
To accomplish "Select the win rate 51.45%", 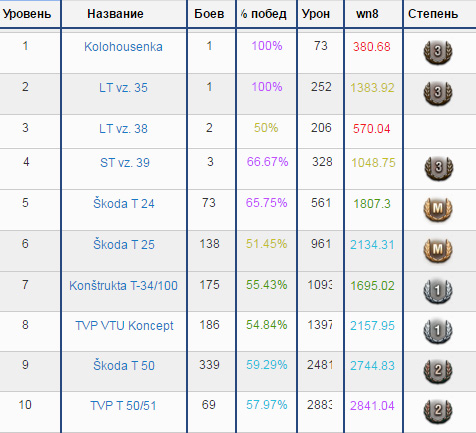I will (267, 244).
